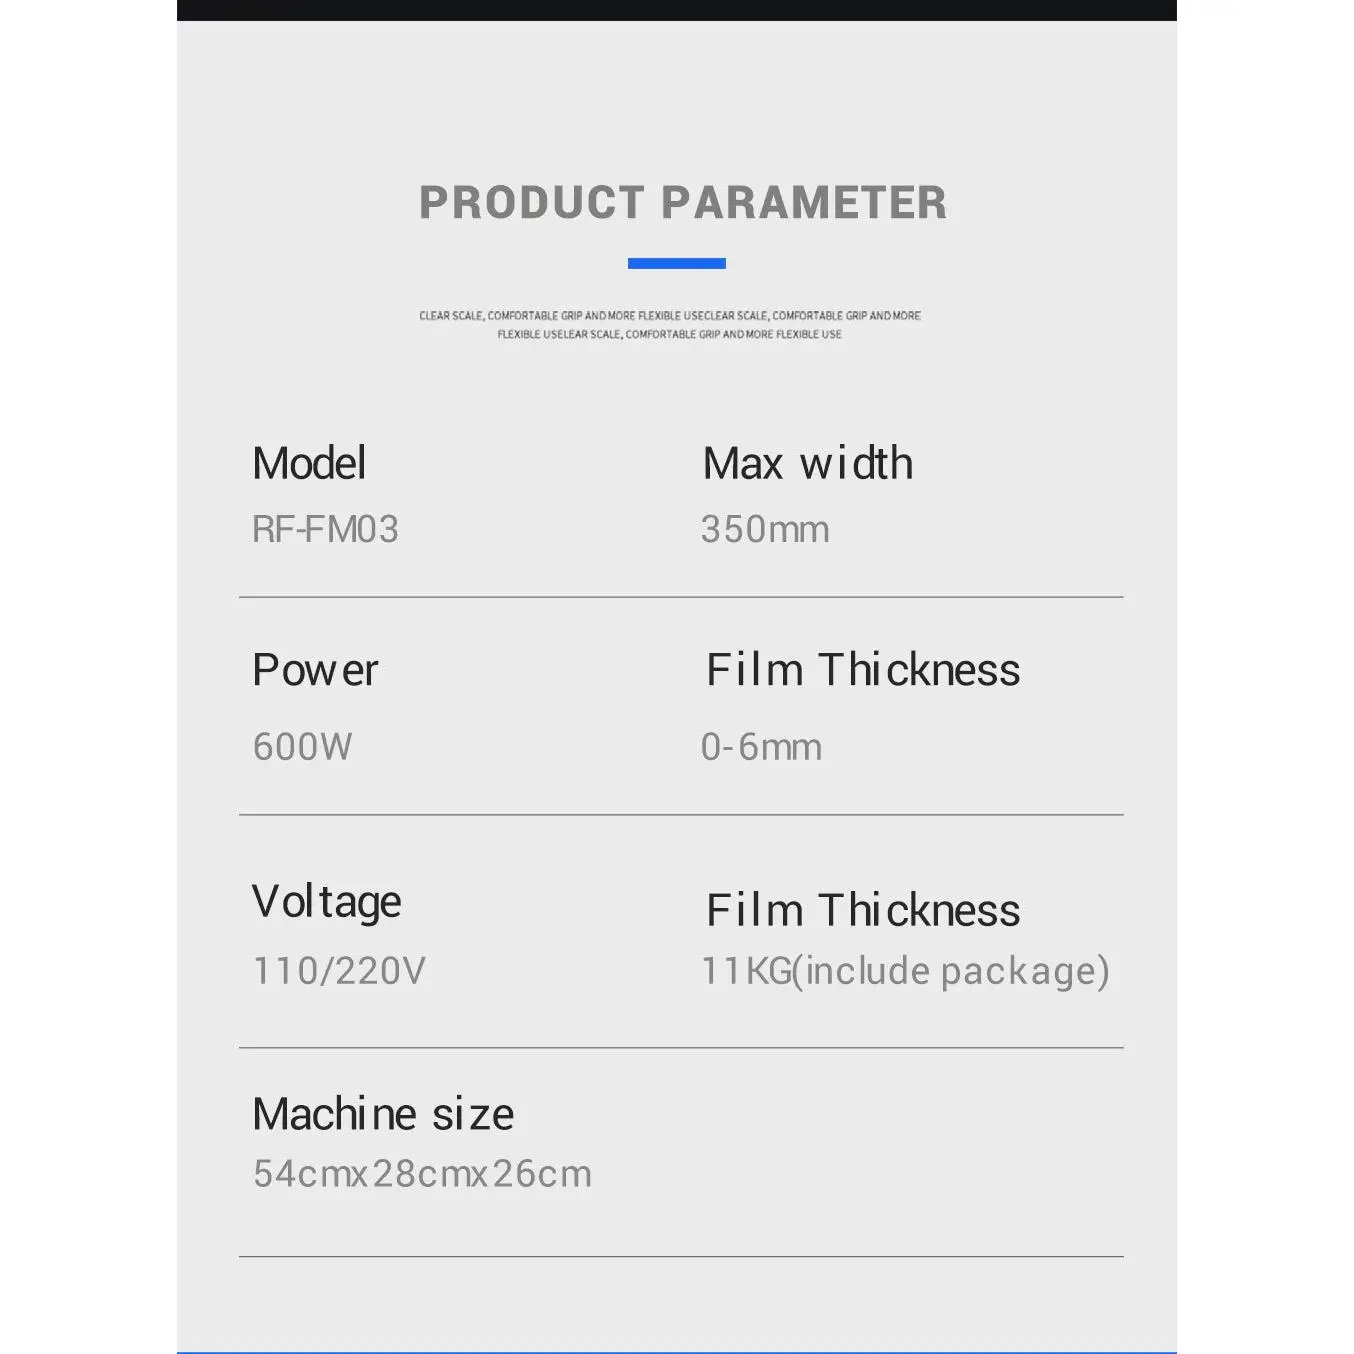
Task: Click the blue underline bar below the heading
Action: point(676,264)
